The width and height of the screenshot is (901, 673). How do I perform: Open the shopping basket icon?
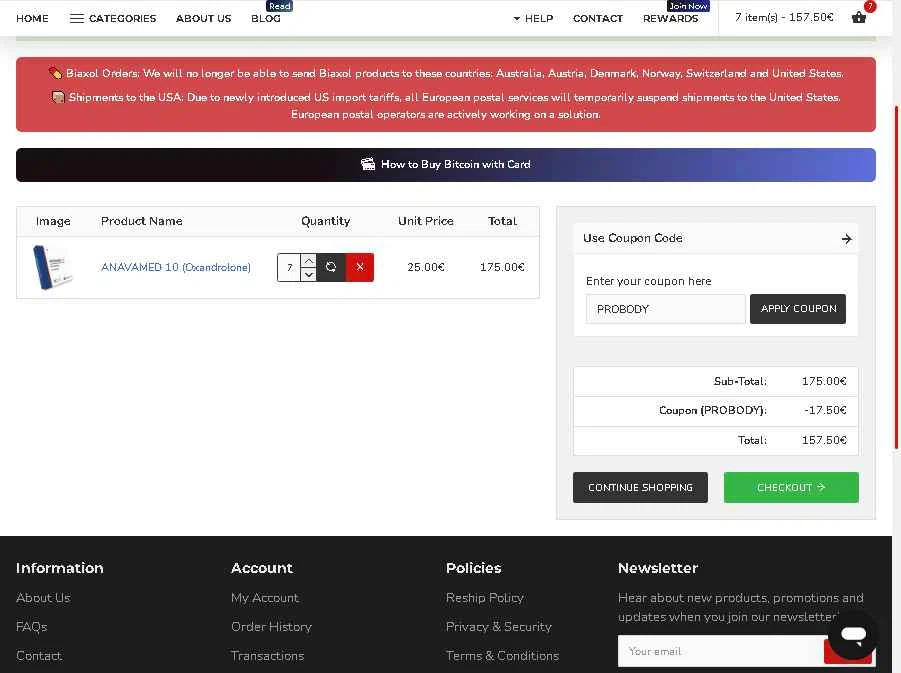(x=858, y=18)
